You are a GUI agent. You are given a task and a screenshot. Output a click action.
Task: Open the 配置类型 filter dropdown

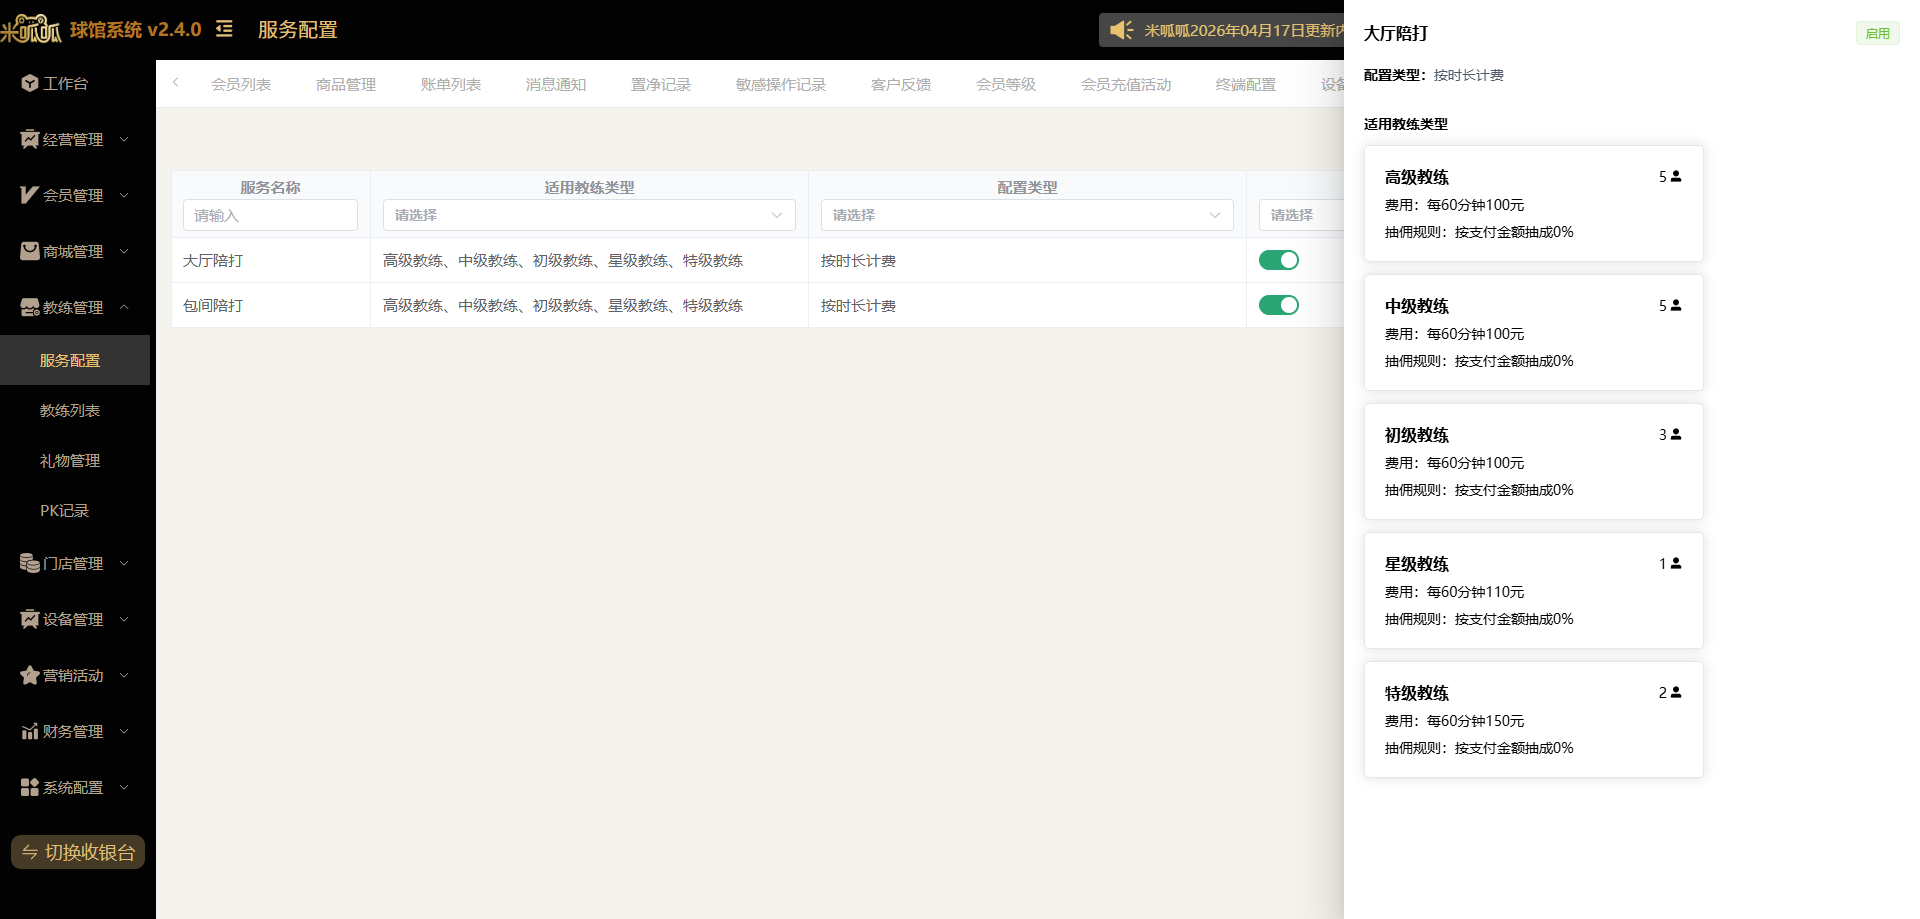coord(1027,215)
